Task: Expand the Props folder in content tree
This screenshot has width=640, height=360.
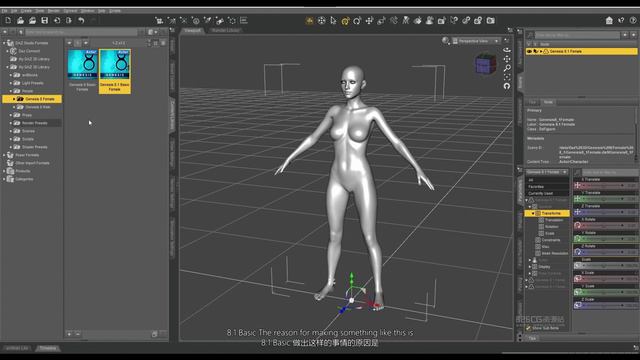Action: coord(11,115)
